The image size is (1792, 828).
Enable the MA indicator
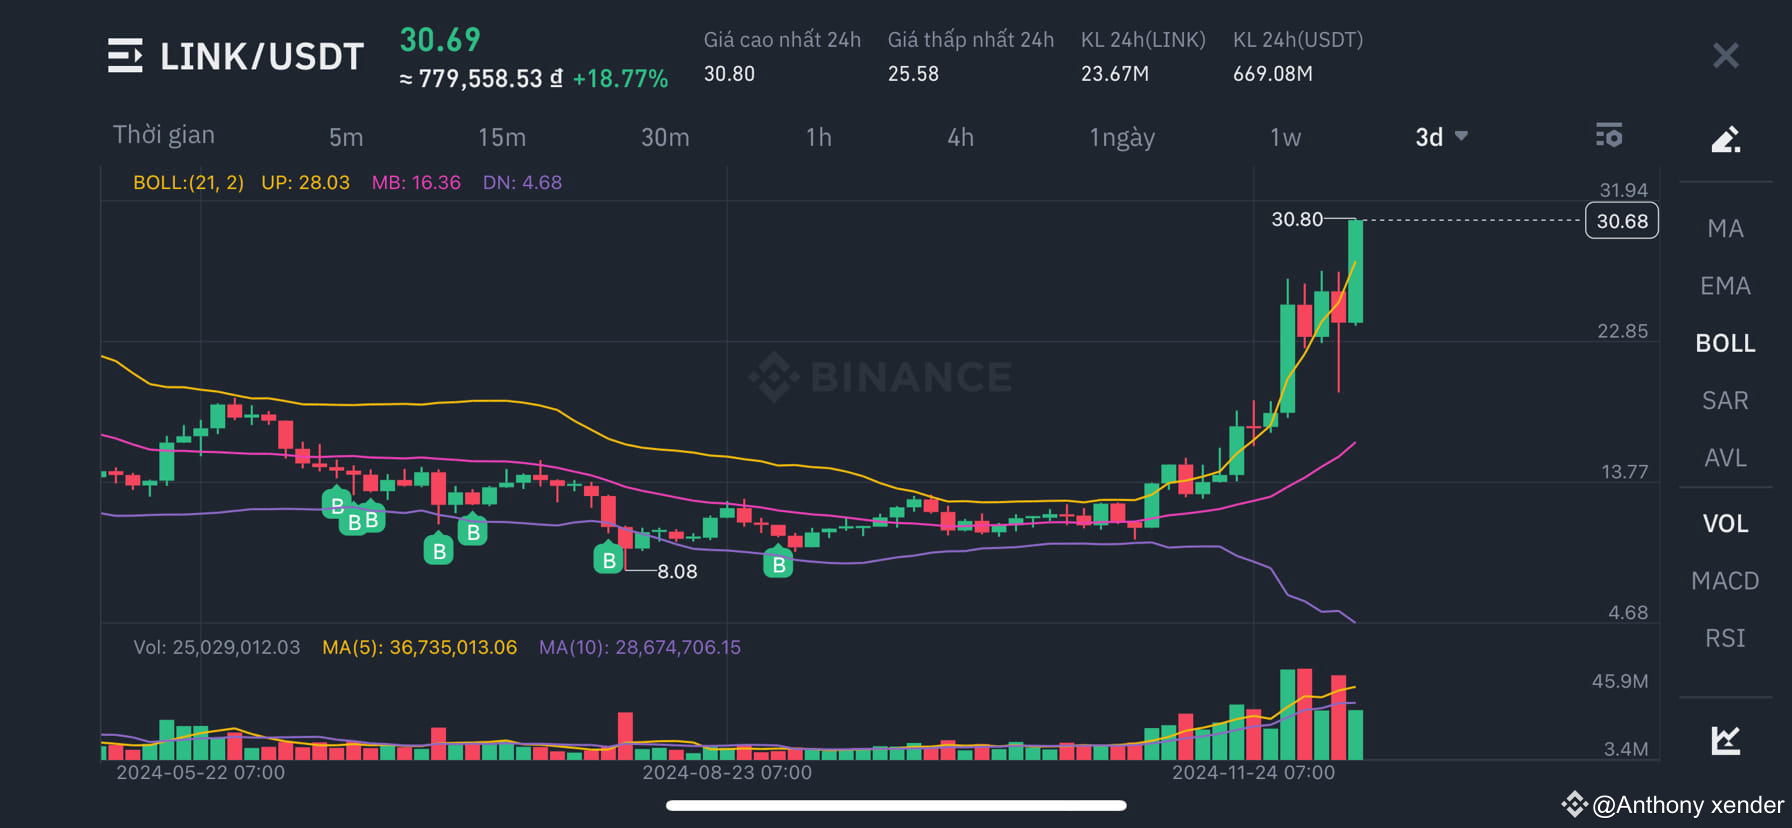point(1725,229)
